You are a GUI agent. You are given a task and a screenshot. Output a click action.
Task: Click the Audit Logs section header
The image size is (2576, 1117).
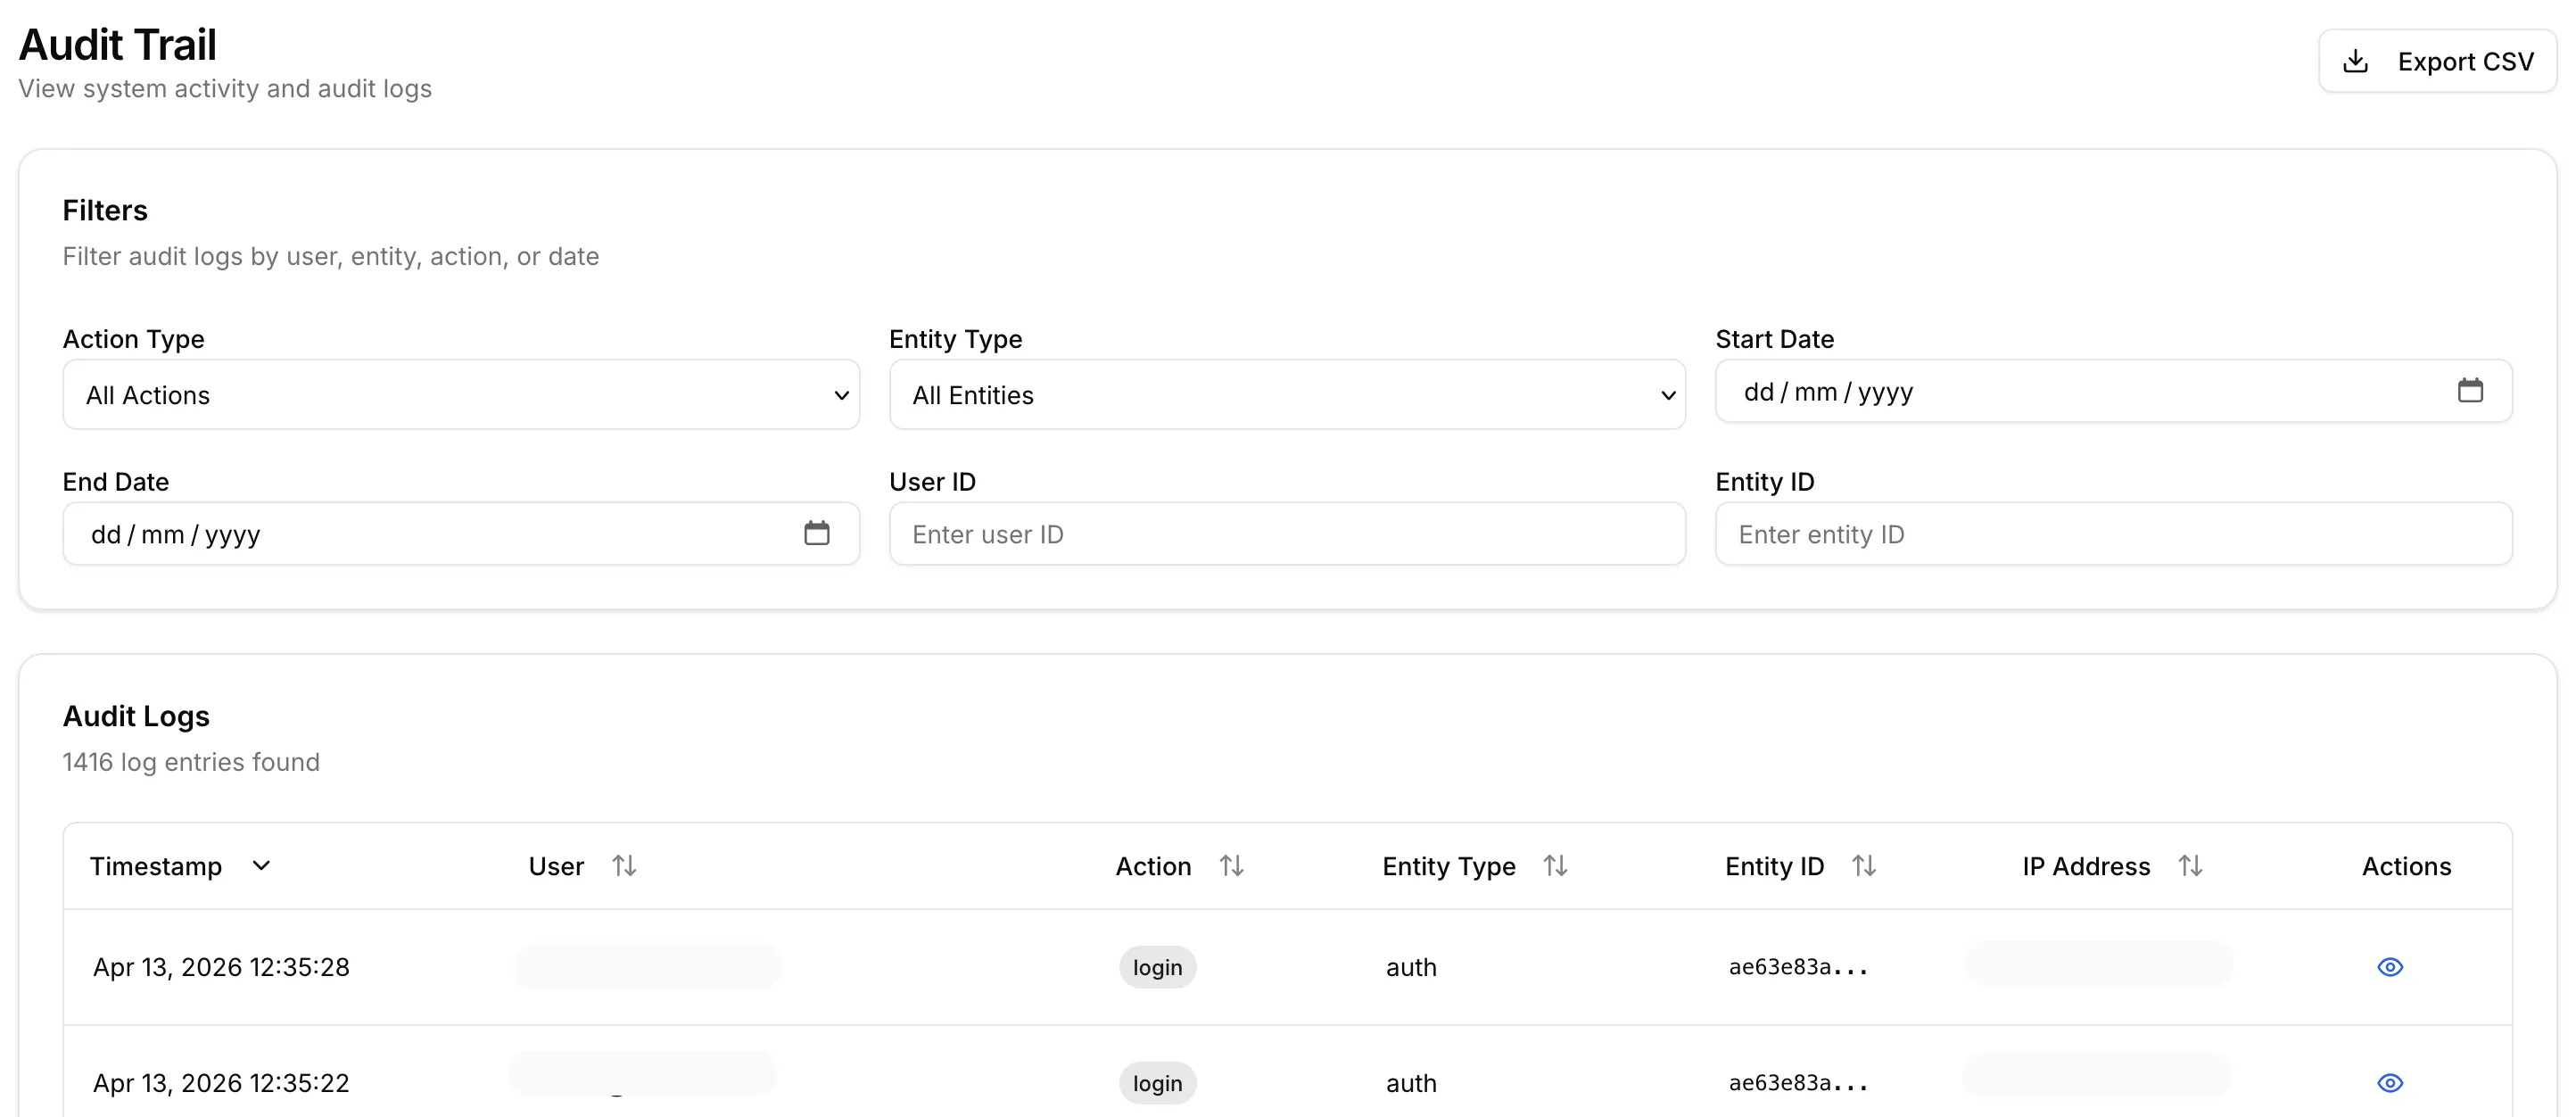click(x=136, y=715)
